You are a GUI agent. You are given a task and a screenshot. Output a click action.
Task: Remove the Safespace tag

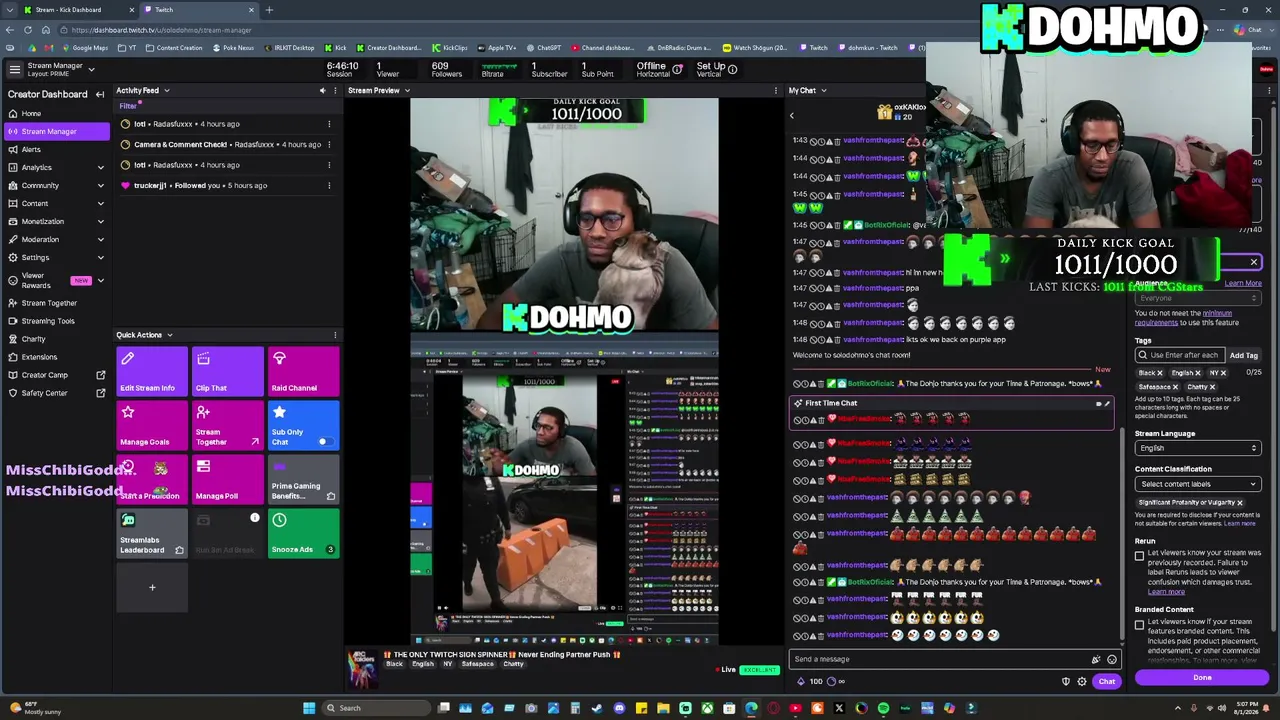(1175, 387)
